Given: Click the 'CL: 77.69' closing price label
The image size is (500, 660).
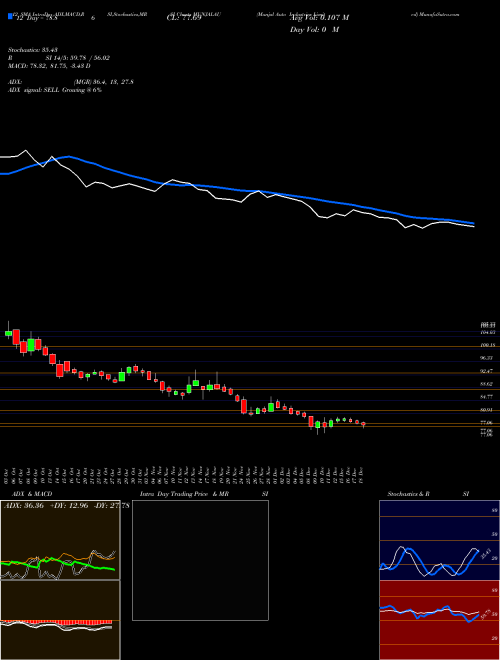Looking at the screenshot, I should click(184, 18).
